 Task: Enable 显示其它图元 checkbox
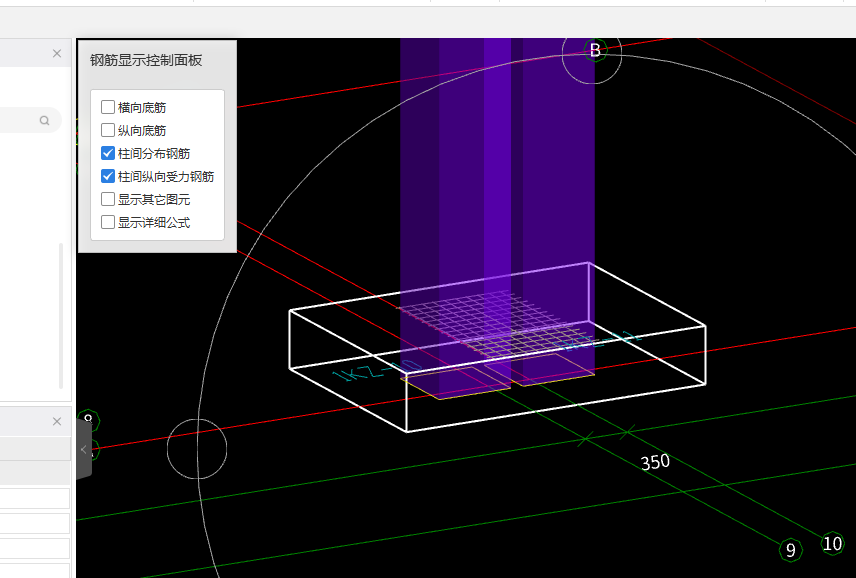point(108,199)
